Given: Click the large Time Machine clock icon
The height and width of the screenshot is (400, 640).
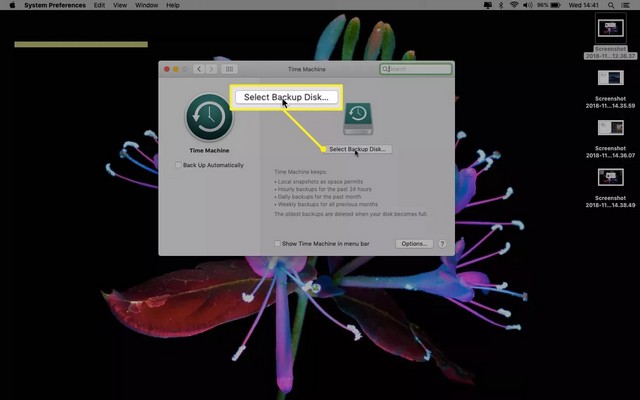Looking at the screenshot, I should pos(209,119).
